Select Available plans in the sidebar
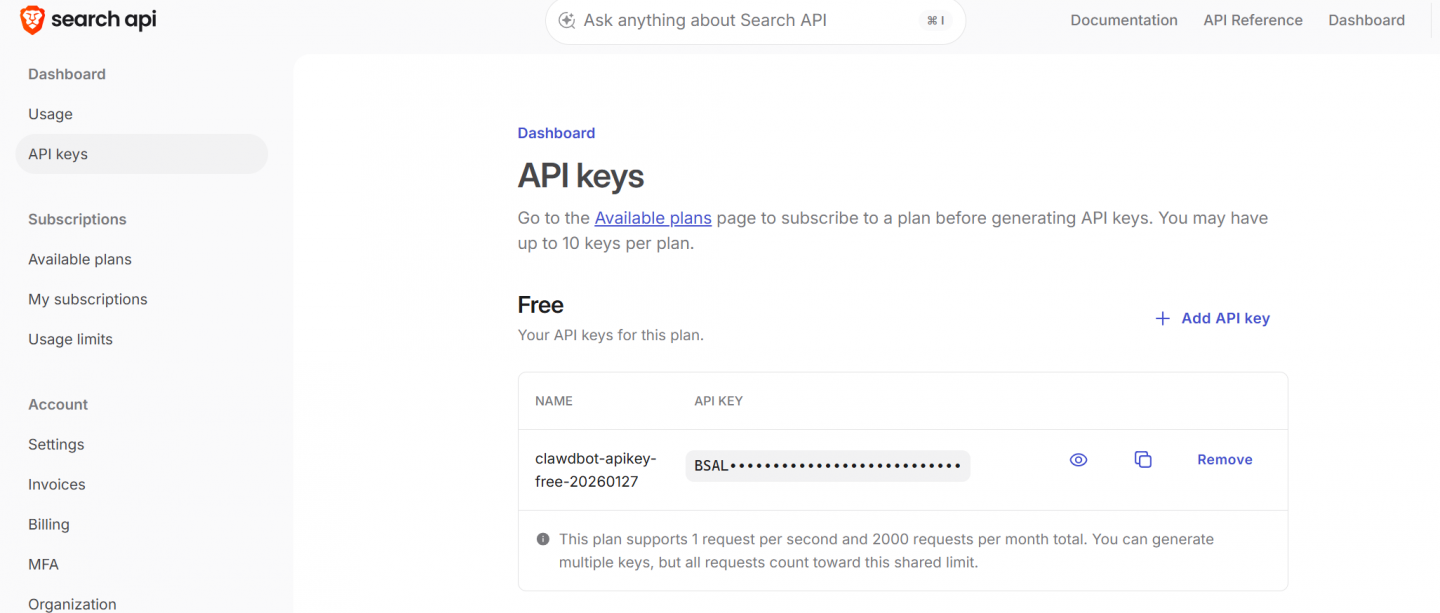 [80, 259]
